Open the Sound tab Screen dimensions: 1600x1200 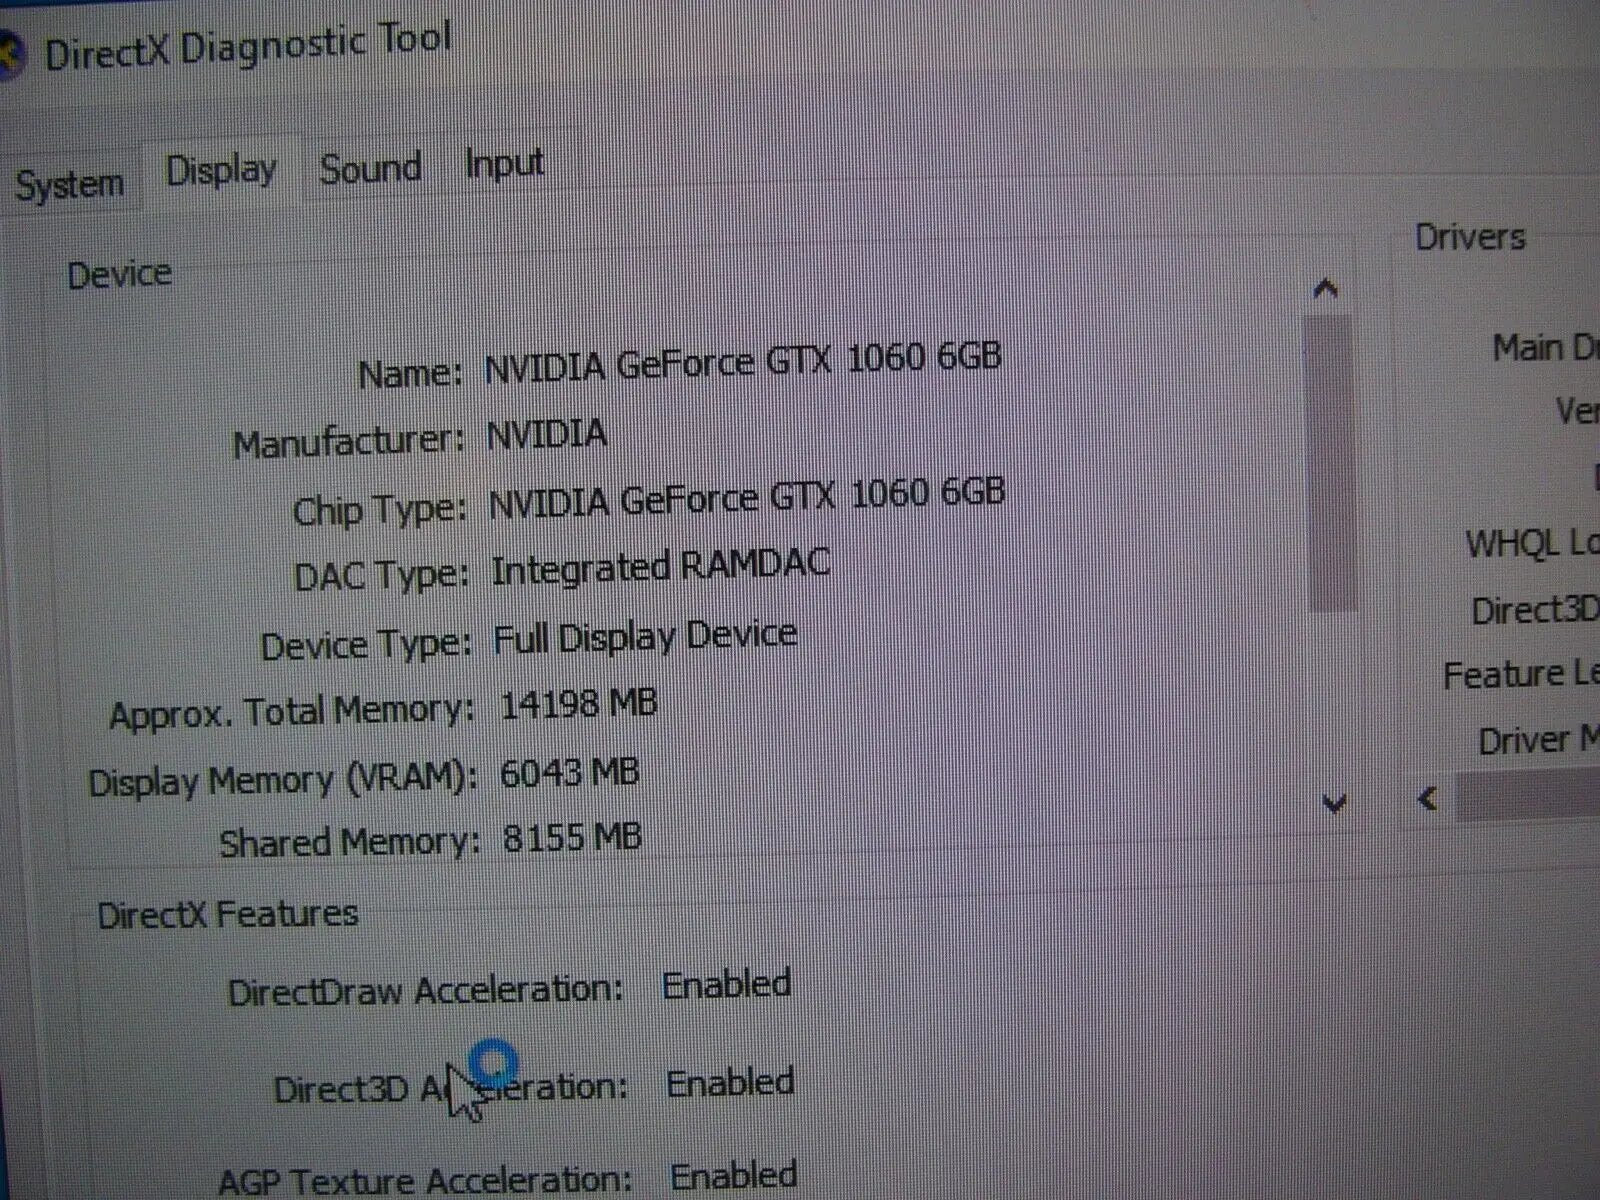(x=370, y=168)
